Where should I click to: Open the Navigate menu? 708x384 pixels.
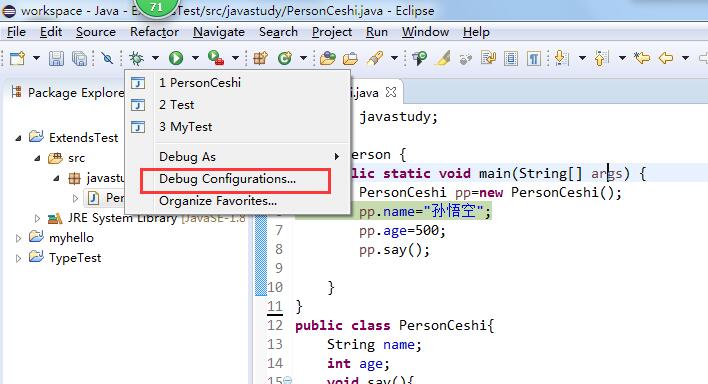click(219, 32)
